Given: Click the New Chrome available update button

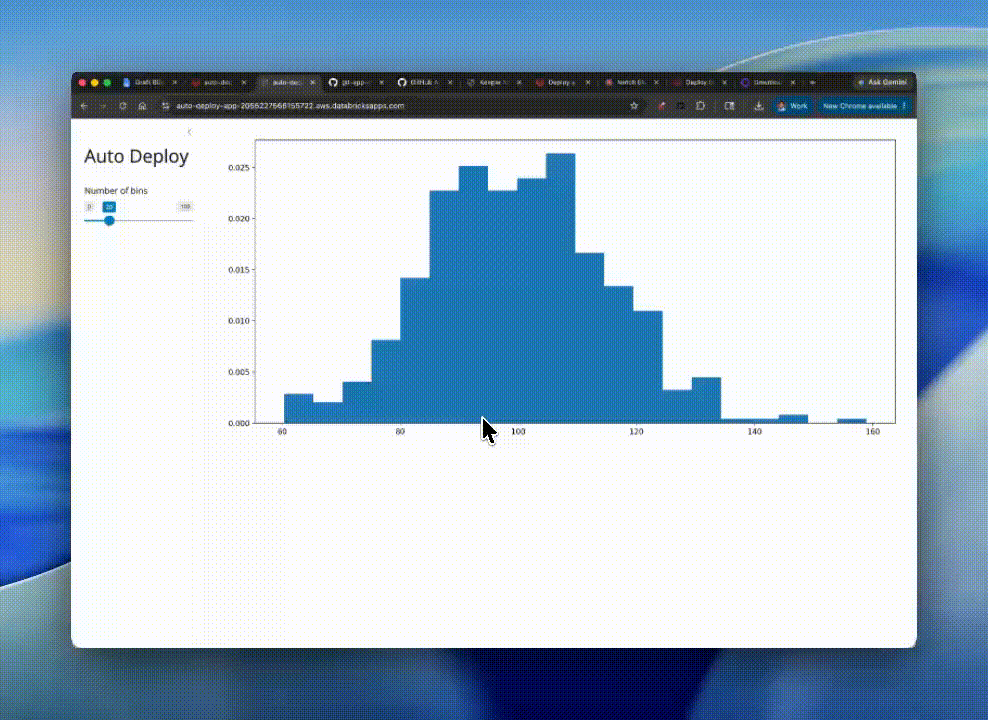Looking at the screenshot, I should coord(864,106).
